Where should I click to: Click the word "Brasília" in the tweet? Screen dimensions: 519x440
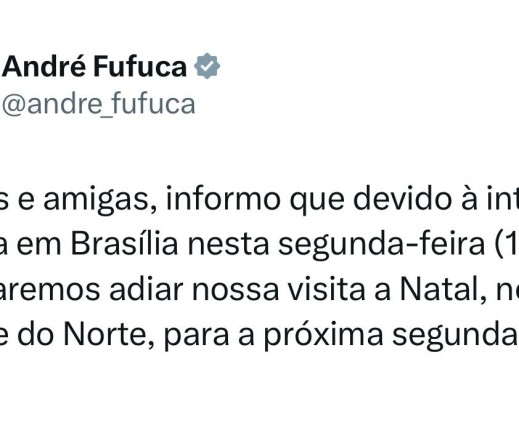click(x=124, y=244)
